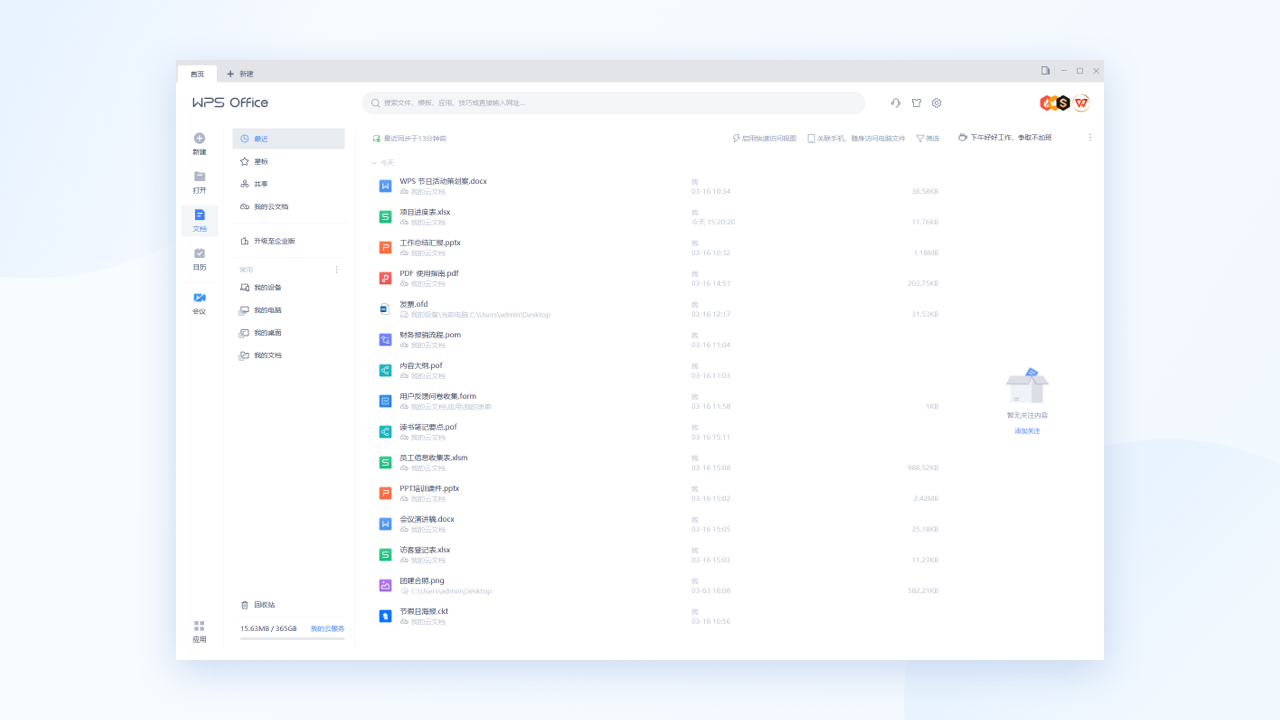Open the settings gear icon

tap(937, 103)
